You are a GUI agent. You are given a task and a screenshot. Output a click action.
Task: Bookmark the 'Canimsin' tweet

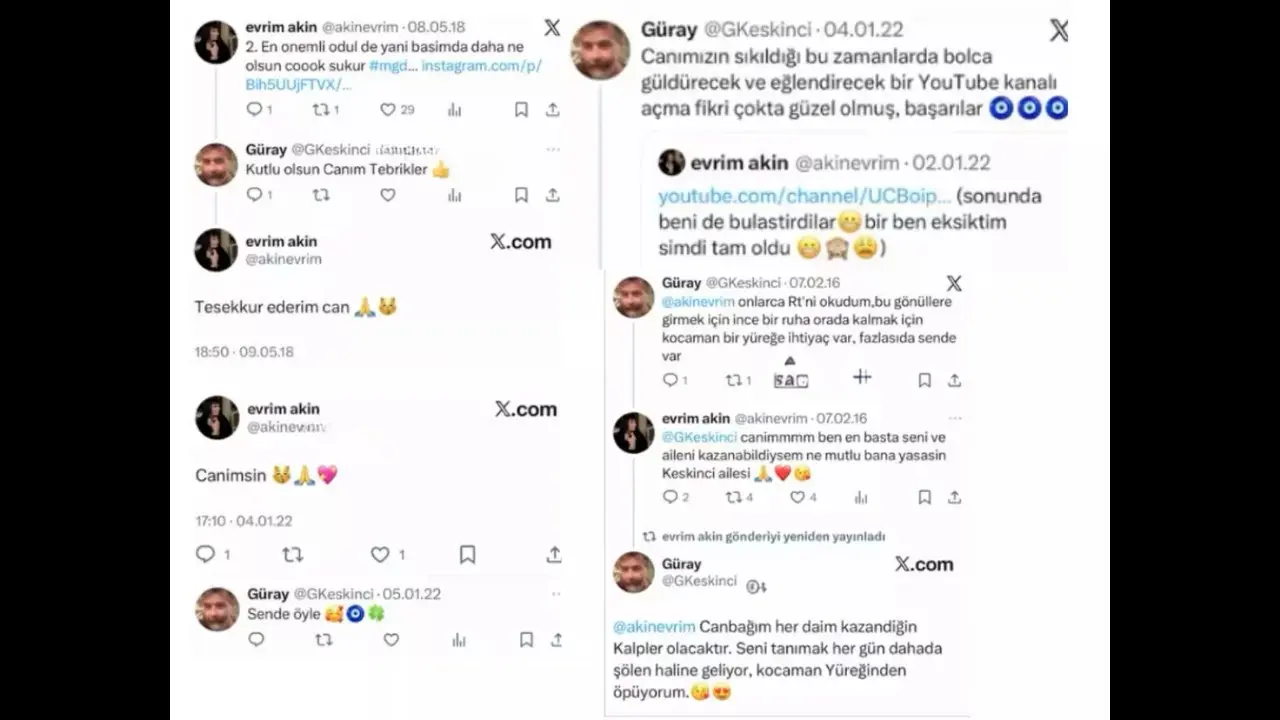(x=467, y=554)
